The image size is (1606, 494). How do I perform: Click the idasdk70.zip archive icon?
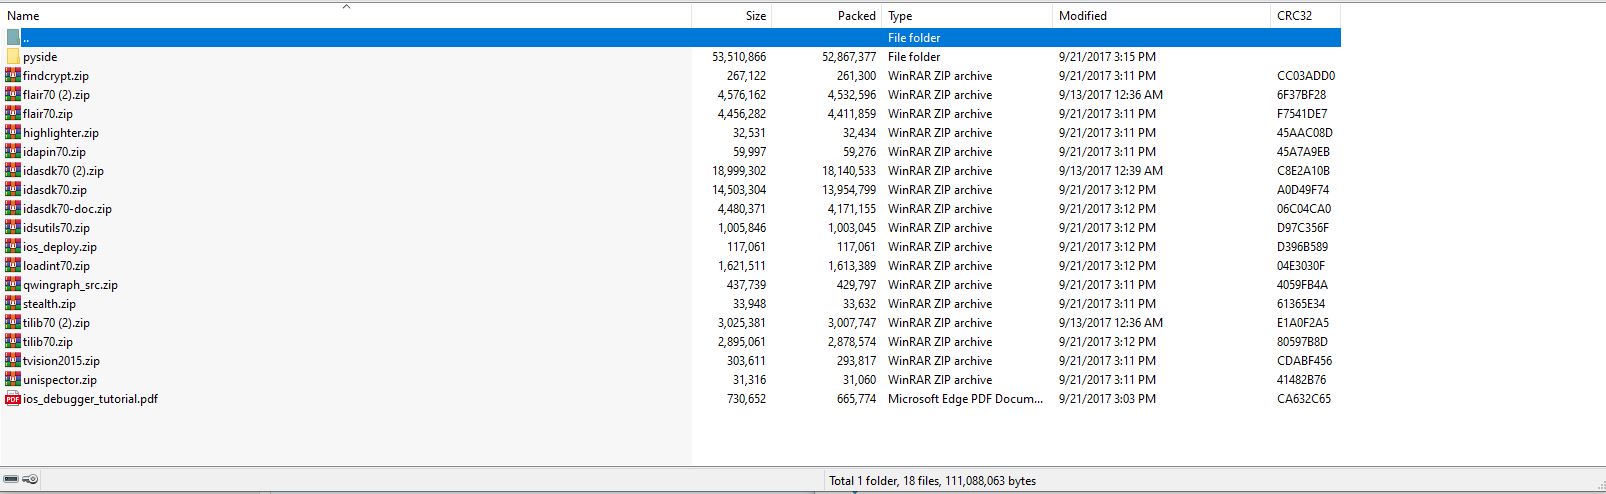(13, 189)
